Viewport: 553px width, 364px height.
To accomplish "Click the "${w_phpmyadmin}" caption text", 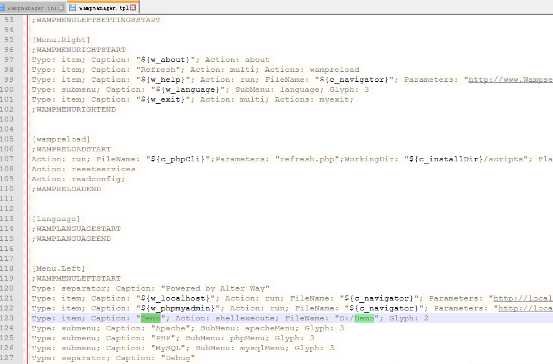I will point(178,308).
